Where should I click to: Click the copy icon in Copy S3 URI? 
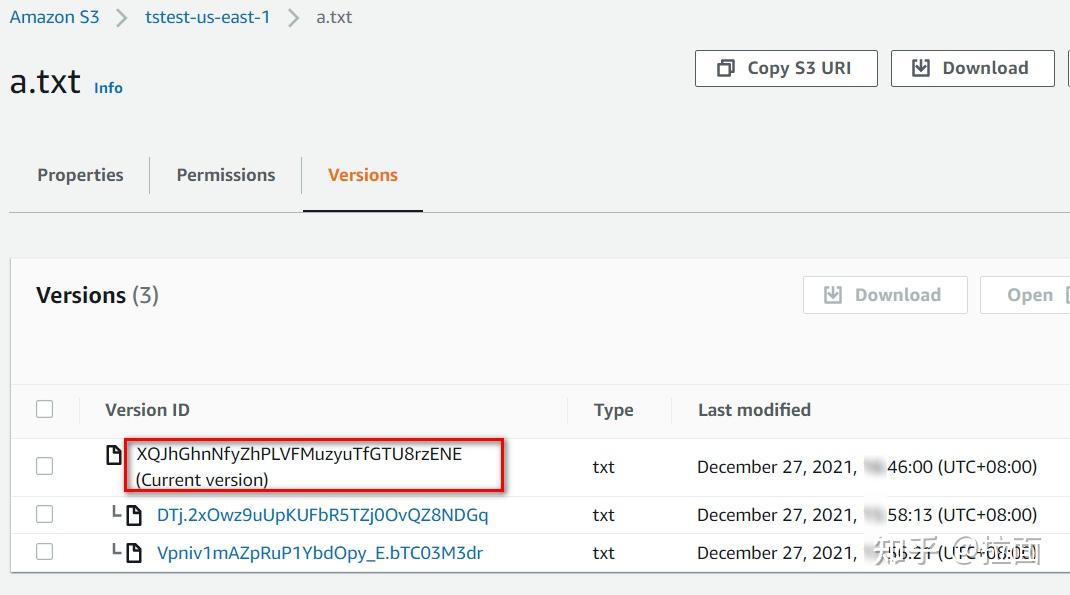[x=725, y=68]
